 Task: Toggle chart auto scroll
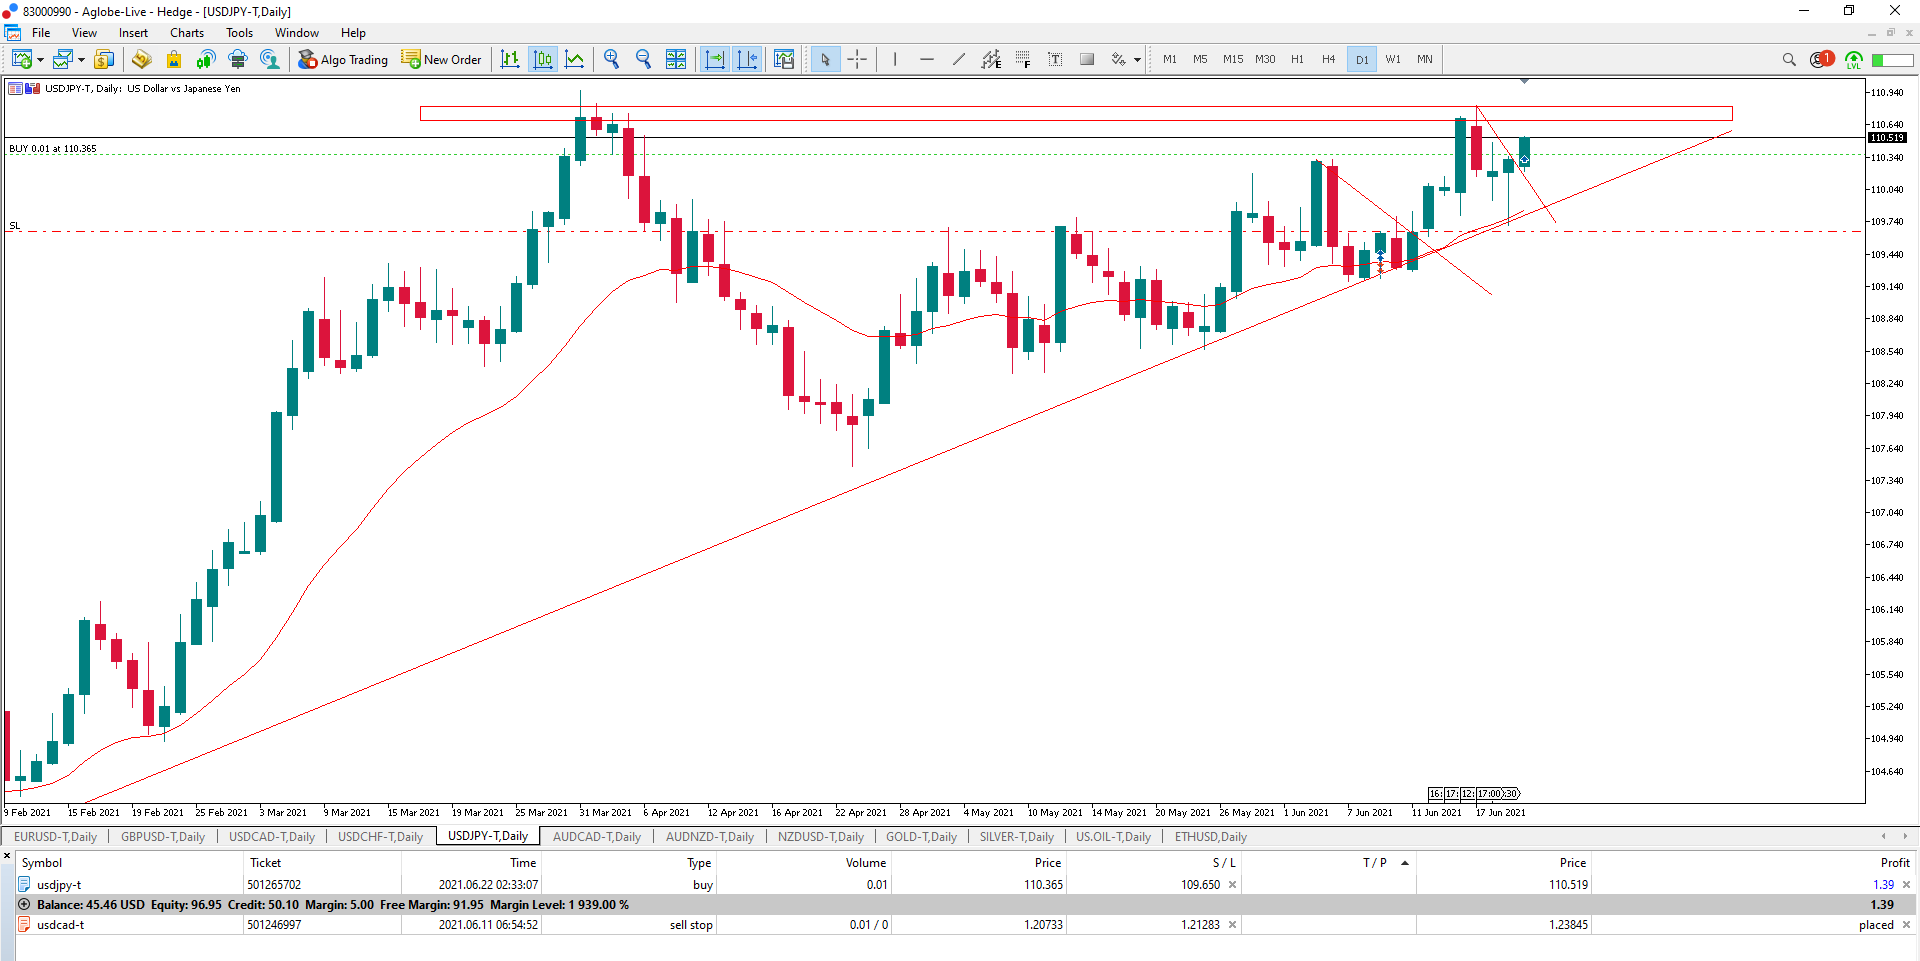[715, 60]
